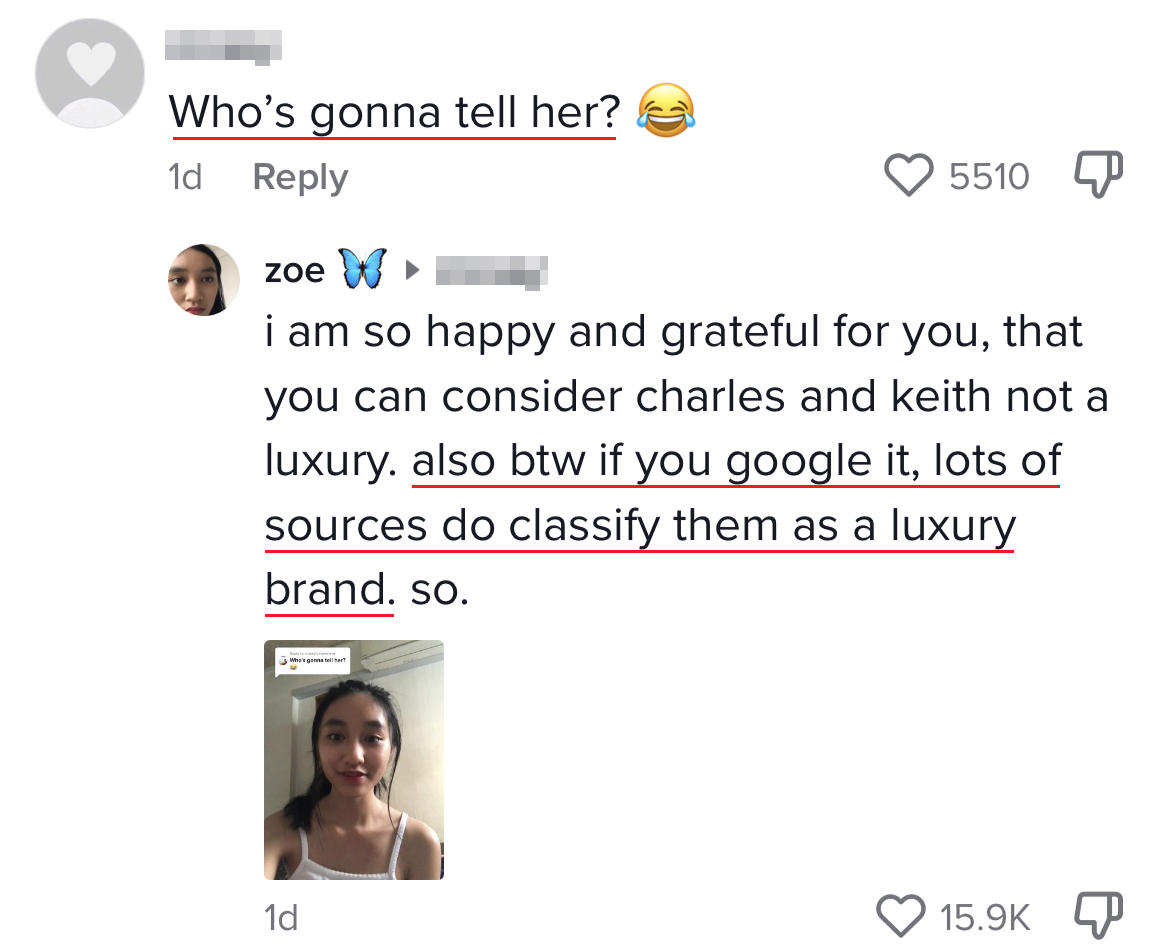
Task: Click the 1d timestamp under the video thumbnail
Action: tap(282, 916)
